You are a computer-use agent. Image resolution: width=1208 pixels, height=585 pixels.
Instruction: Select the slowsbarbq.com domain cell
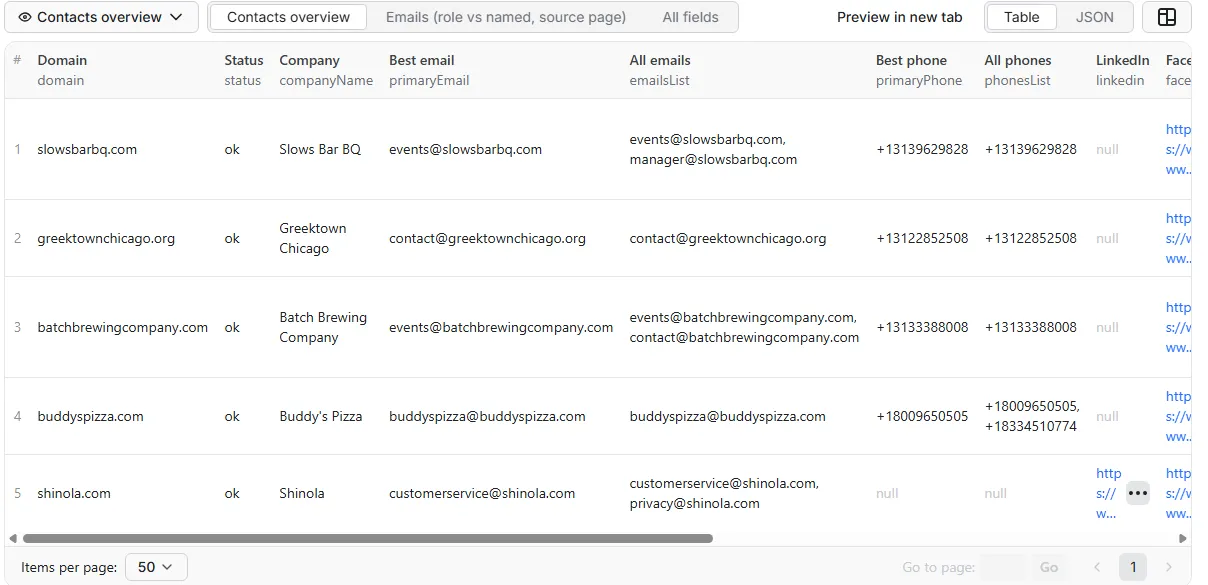[87, 149]
